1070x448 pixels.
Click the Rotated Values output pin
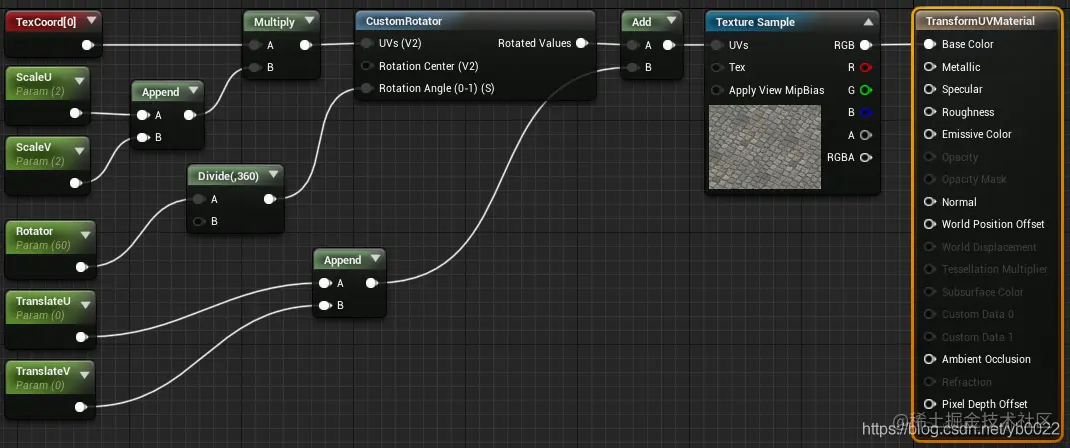(581, 43)
